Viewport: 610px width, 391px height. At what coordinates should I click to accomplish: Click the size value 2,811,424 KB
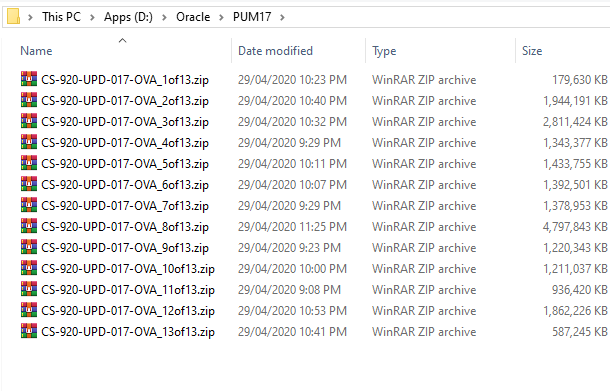point(575,122)
